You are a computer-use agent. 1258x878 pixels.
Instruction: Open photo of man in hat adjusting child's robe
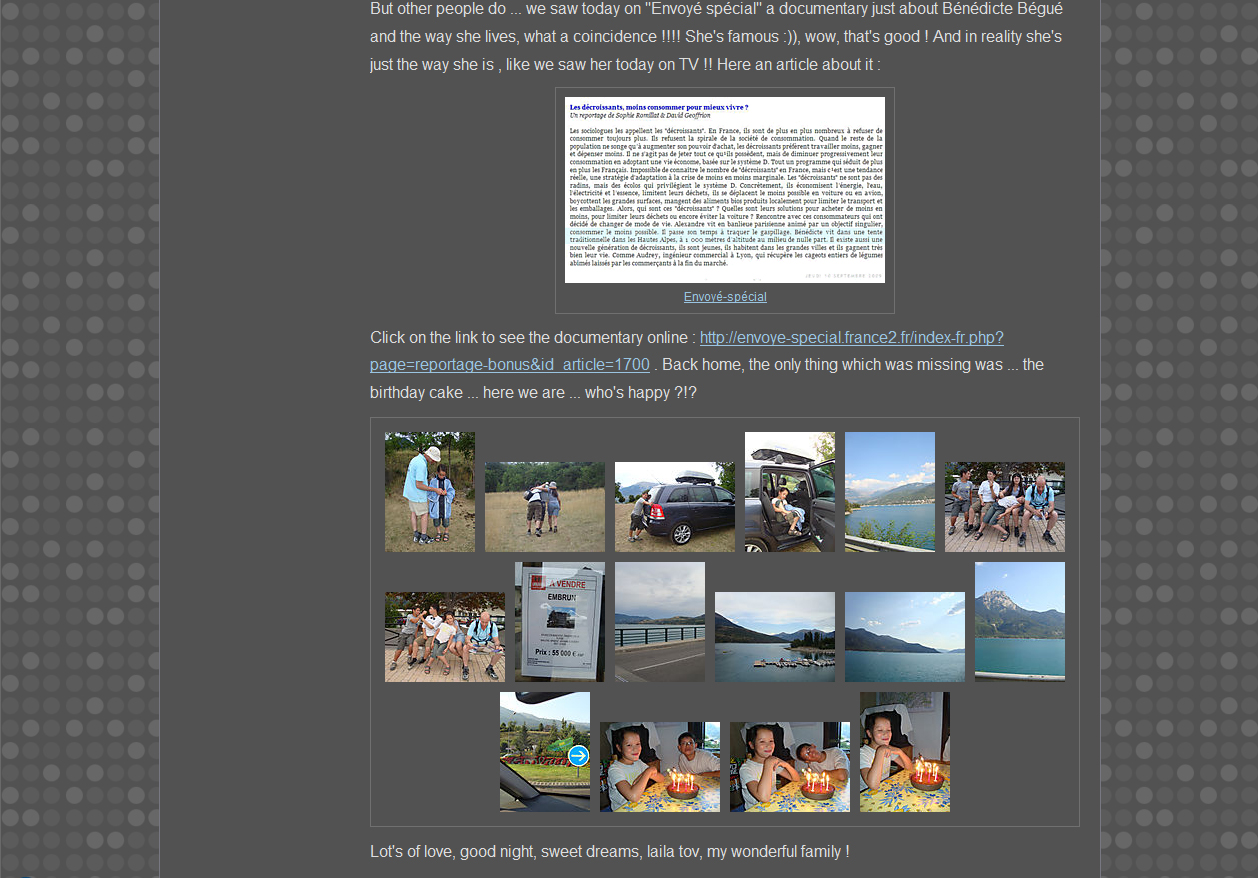430,492
